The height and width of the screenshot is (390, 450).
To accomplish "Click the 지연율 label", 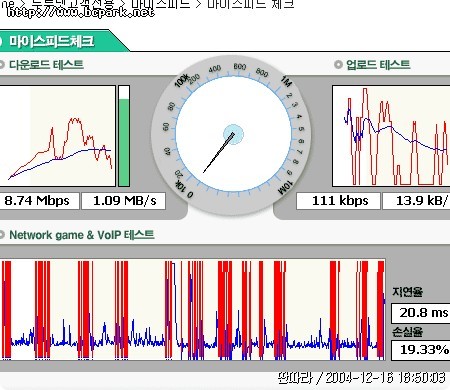I will (407, 292).
